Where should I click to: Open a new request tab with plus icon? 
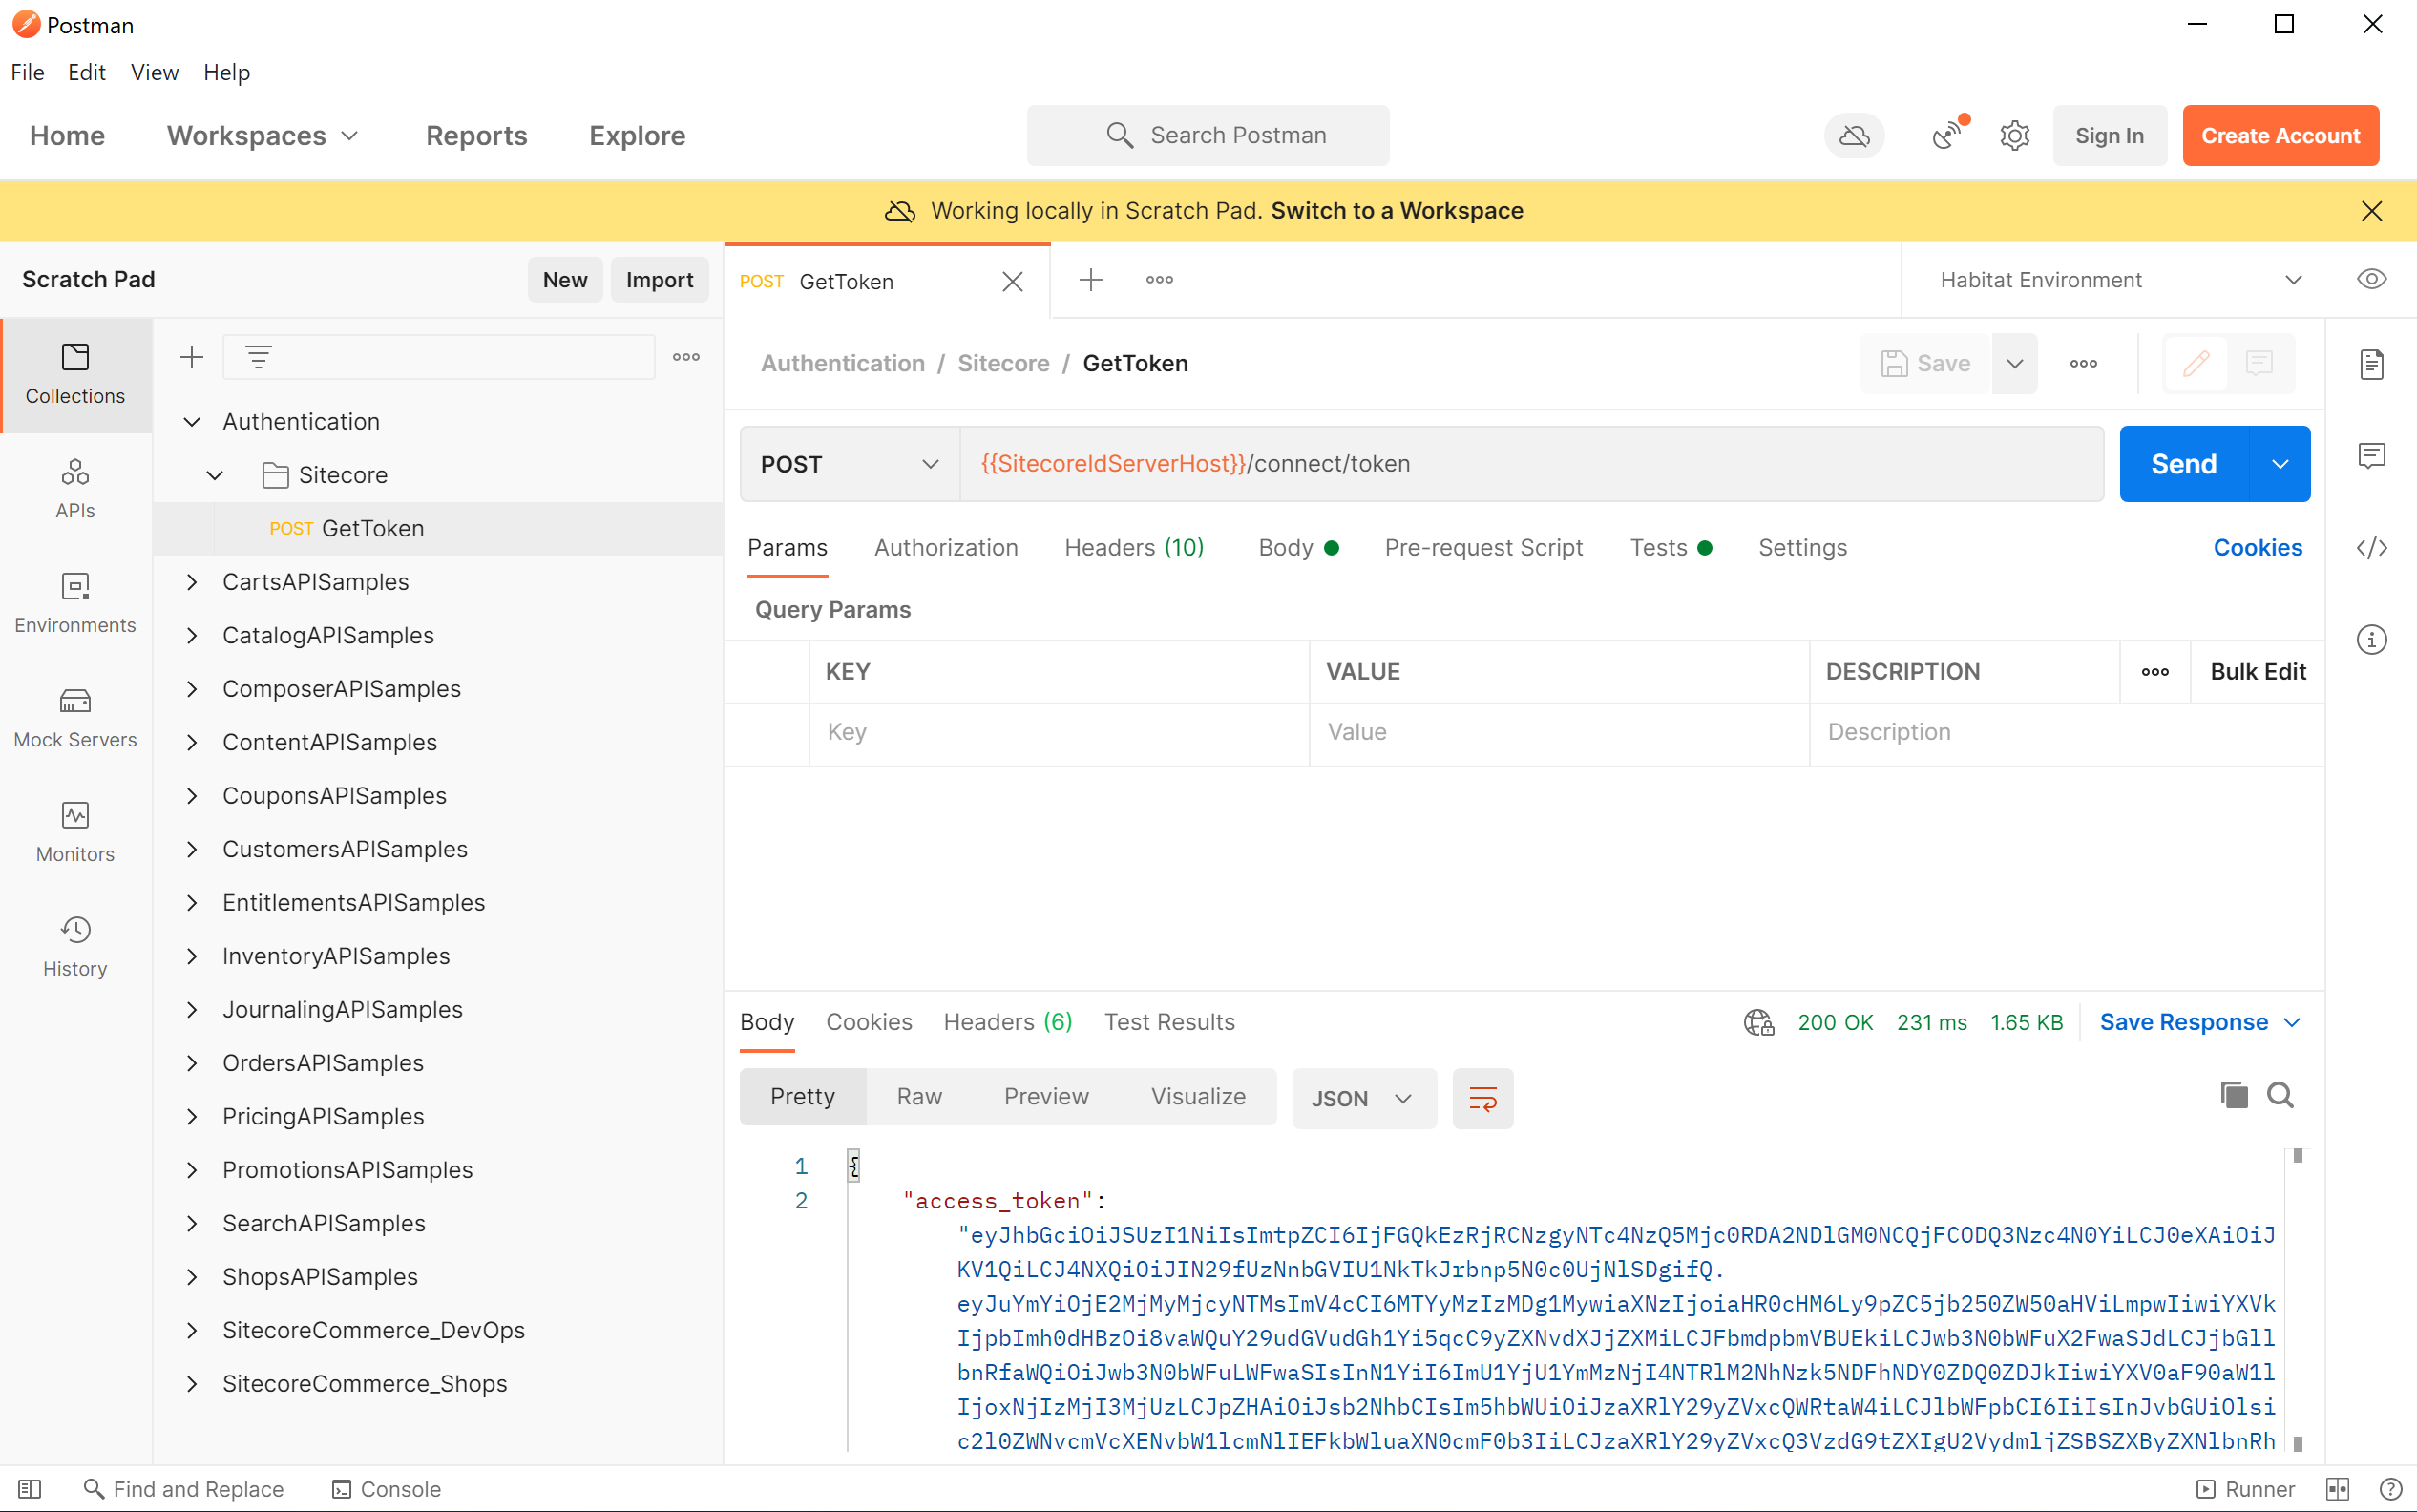(x=1091, y=280)
